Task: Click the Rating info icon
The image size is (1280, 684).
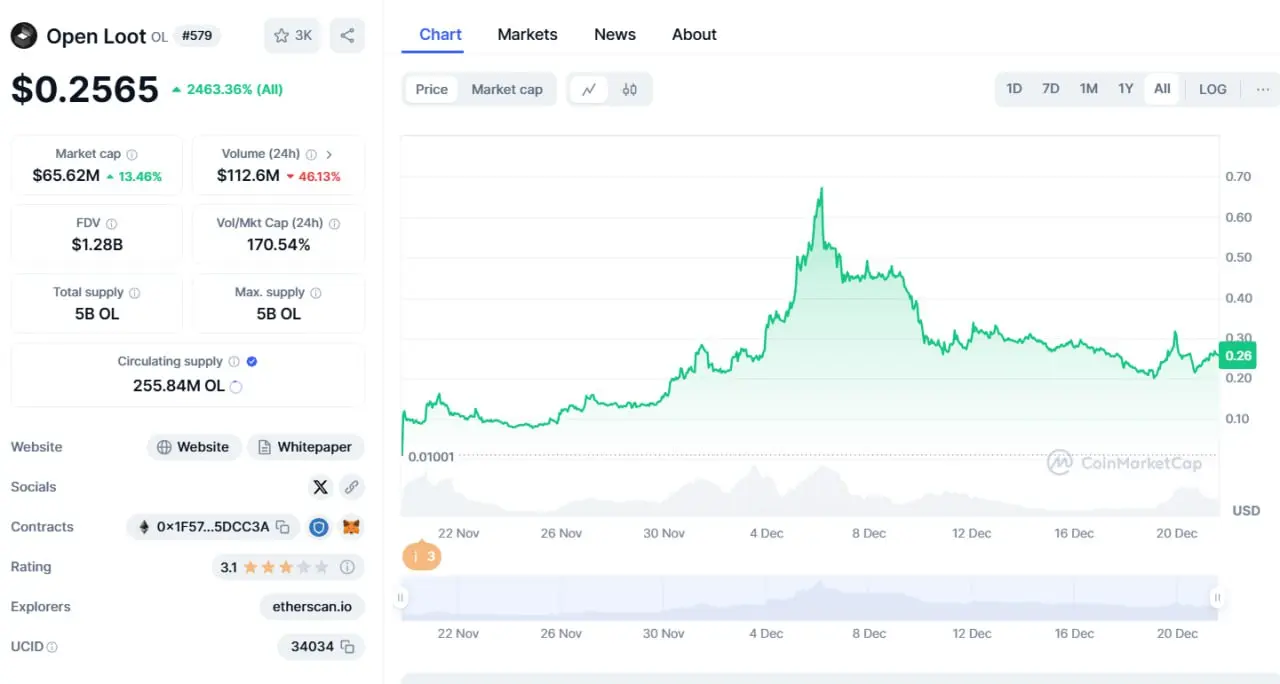Action: pos(347,567)
